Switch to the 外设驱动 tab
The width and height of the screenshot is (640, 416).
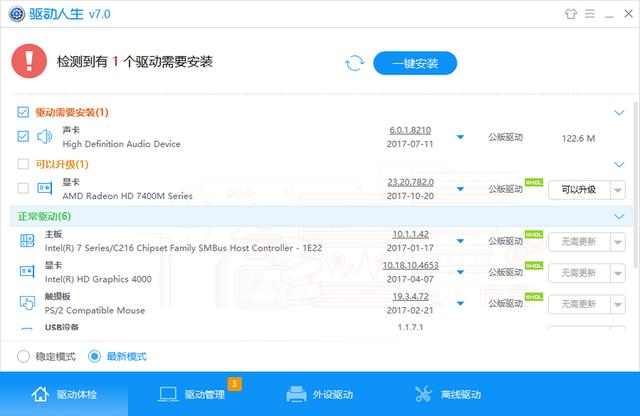point(320,394)
